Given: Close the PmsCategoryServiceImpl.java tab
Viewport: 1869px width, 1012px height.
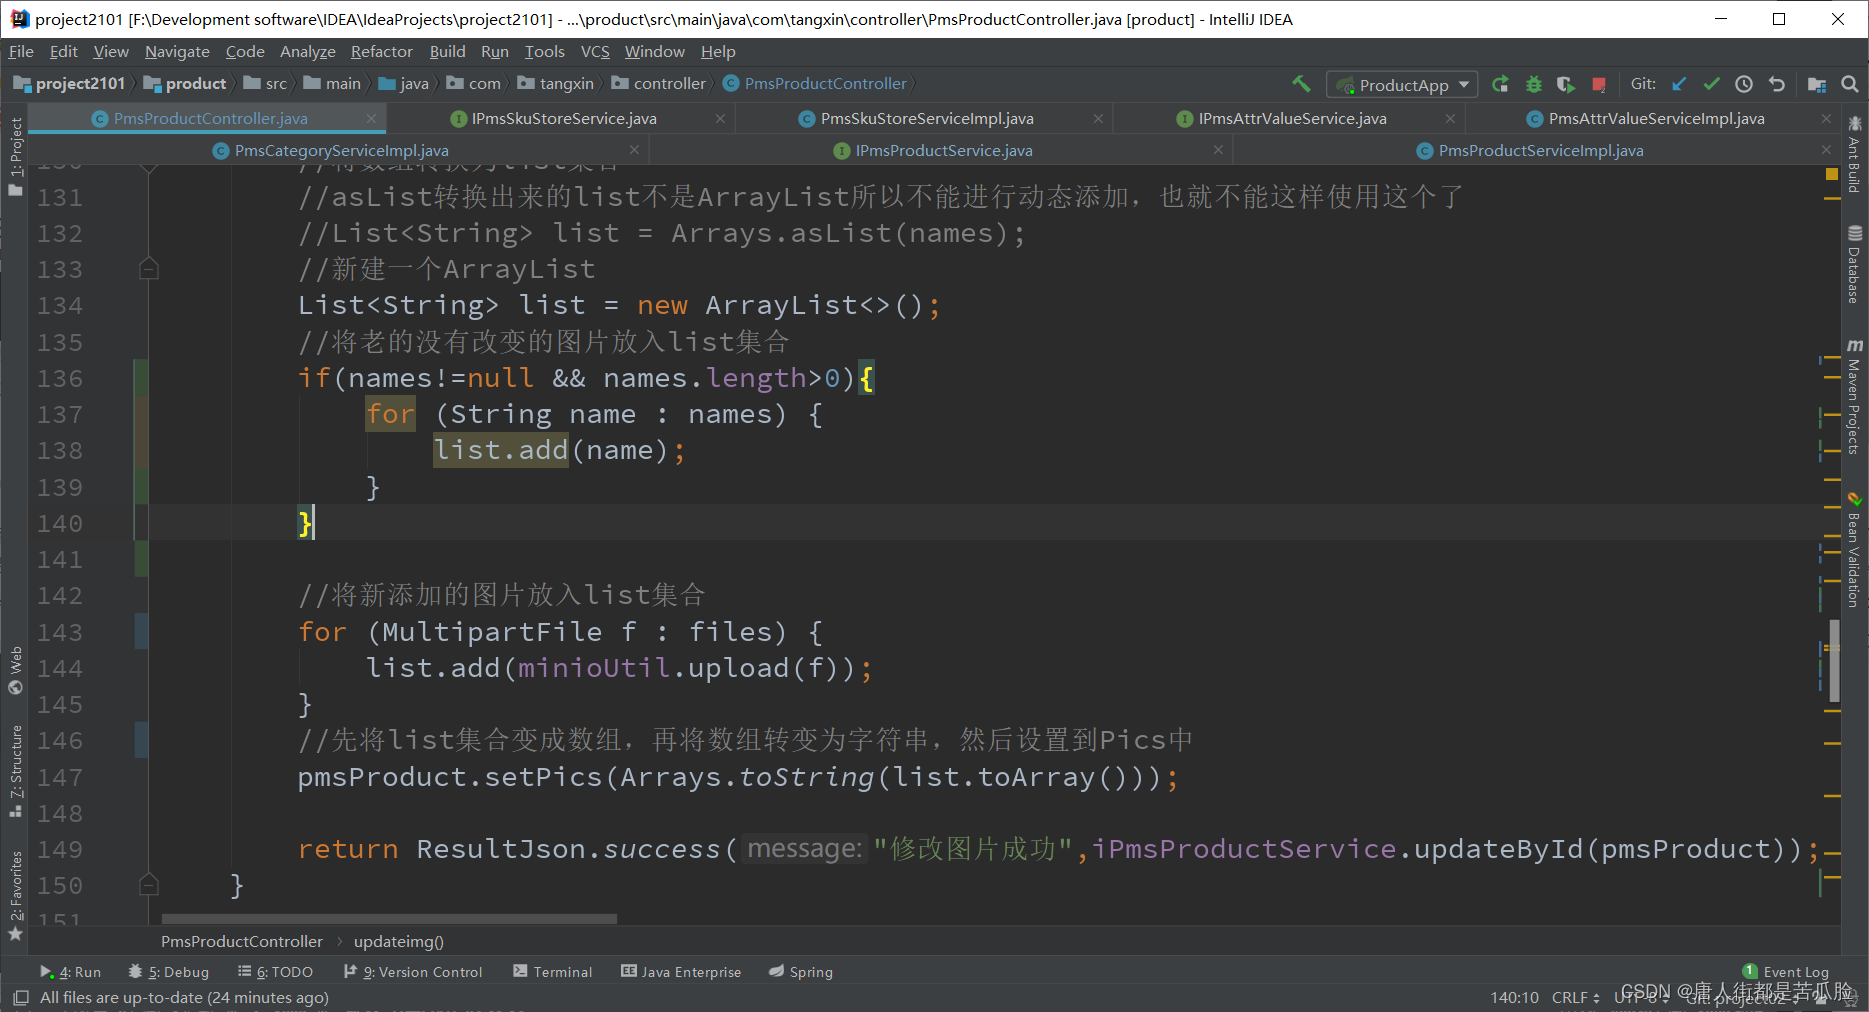Looking at the screenshot, I should pyautogui.click(x=634, y=150).
